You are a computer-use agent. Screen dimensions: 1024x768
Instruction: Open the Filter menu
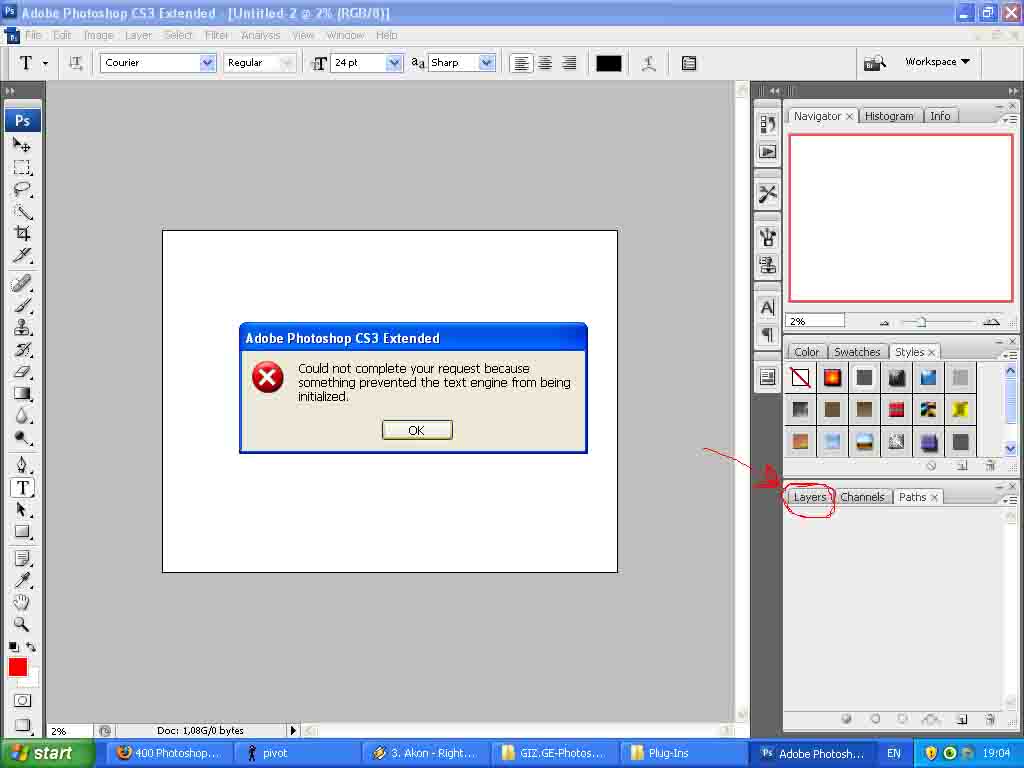(216, 35)
